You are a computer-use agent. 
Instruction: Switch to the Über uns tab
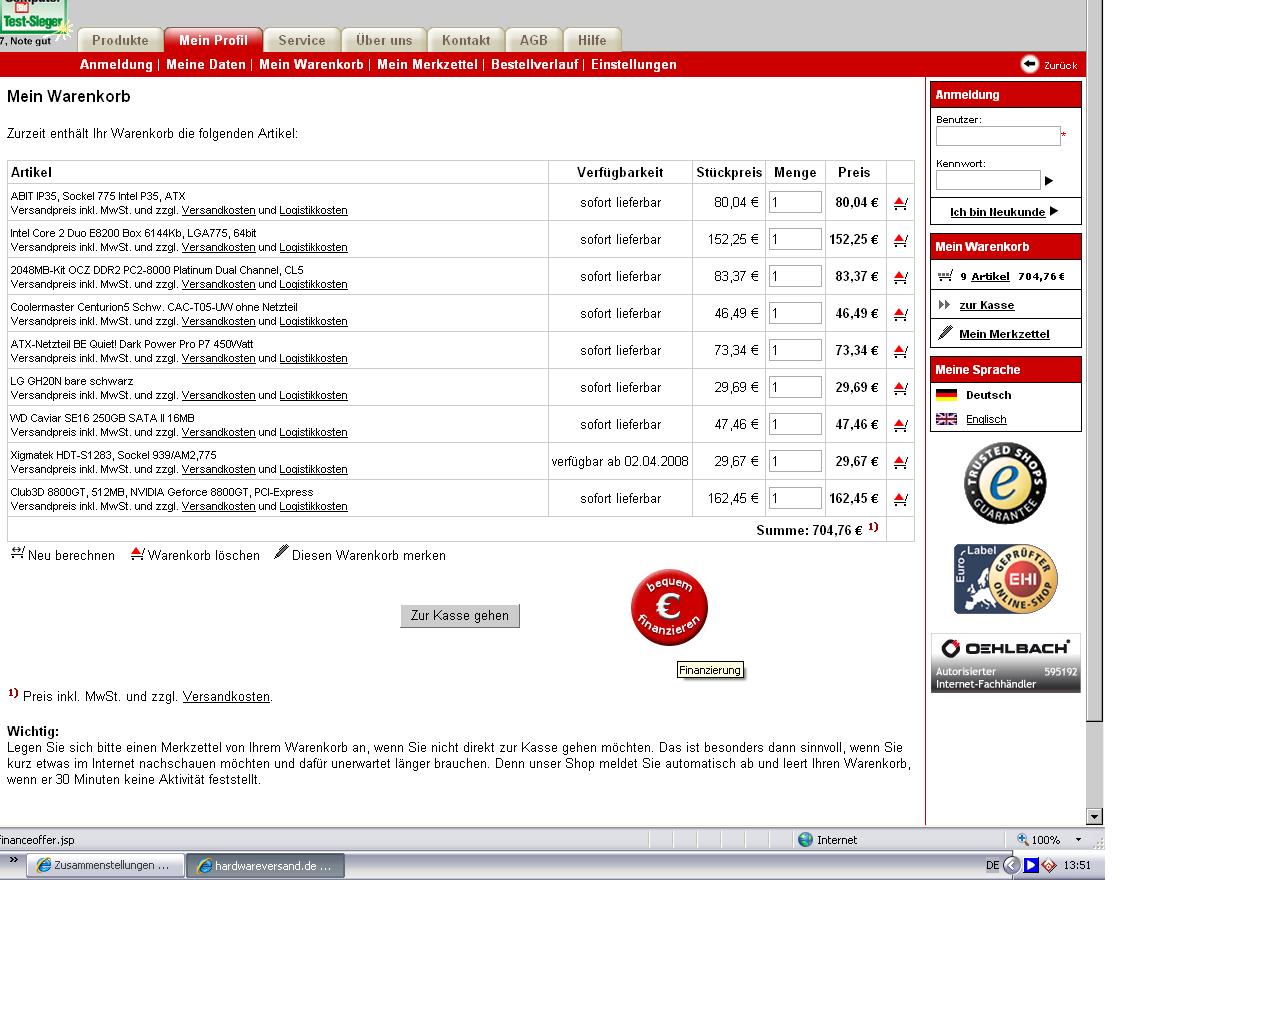[x=384, y=40]
